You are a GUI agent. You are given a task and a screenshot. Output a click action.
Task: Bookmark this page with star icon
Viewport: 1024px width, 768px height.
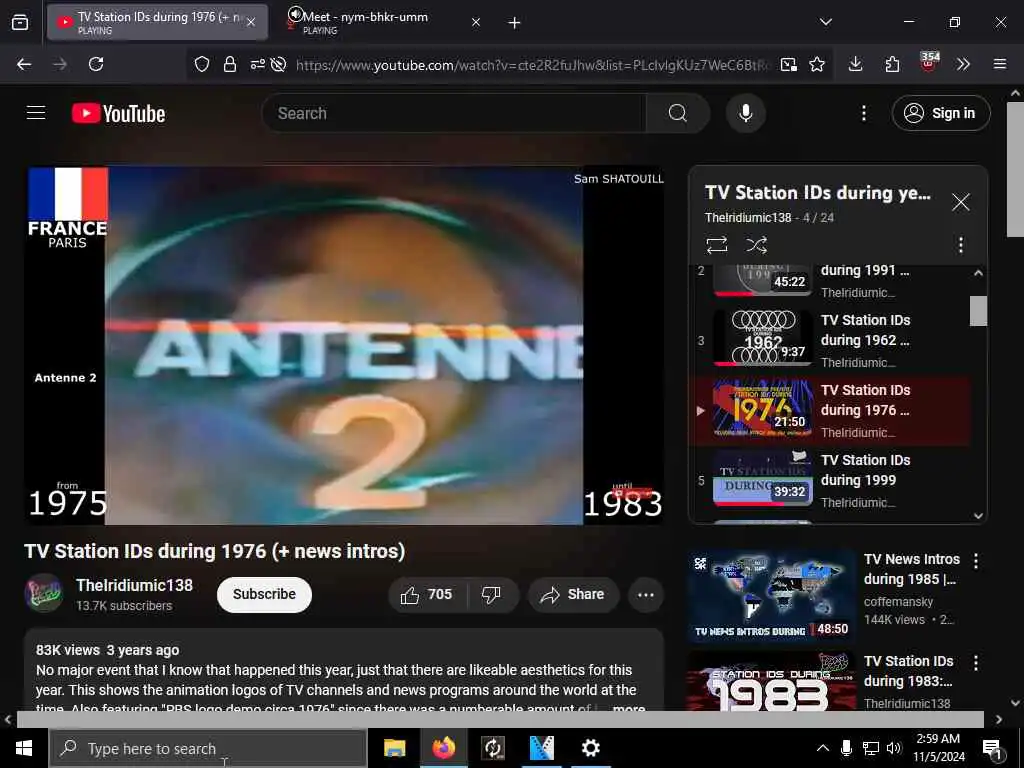817,64
